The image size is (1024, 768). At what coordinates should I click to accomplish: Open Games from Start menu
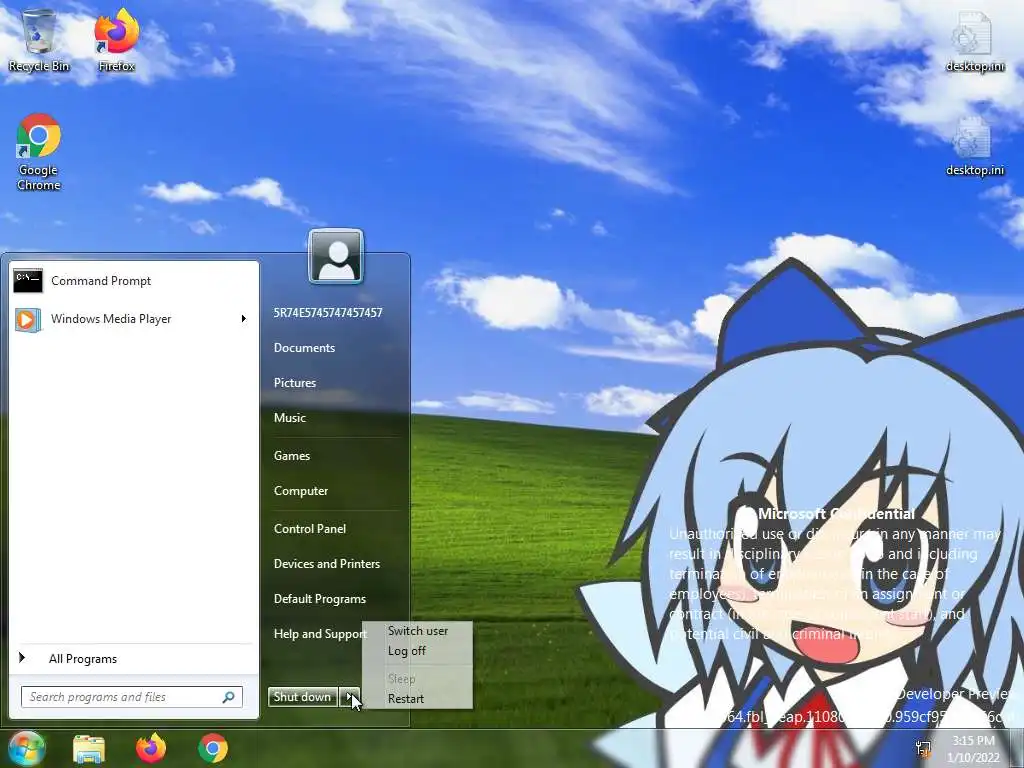click(x=291, y=456)
